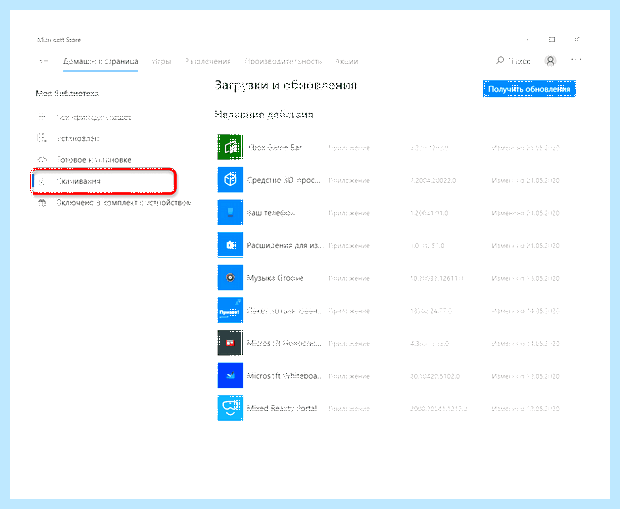The image size is (620, 509).
Task: Click the modified date in Ваш телефон row
Action: click(525, 213)
